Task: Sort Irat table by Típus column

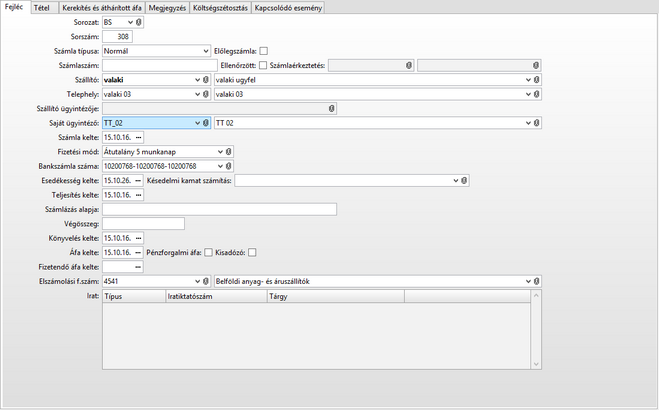Action: pyautogui.click(x=134, y=296)
